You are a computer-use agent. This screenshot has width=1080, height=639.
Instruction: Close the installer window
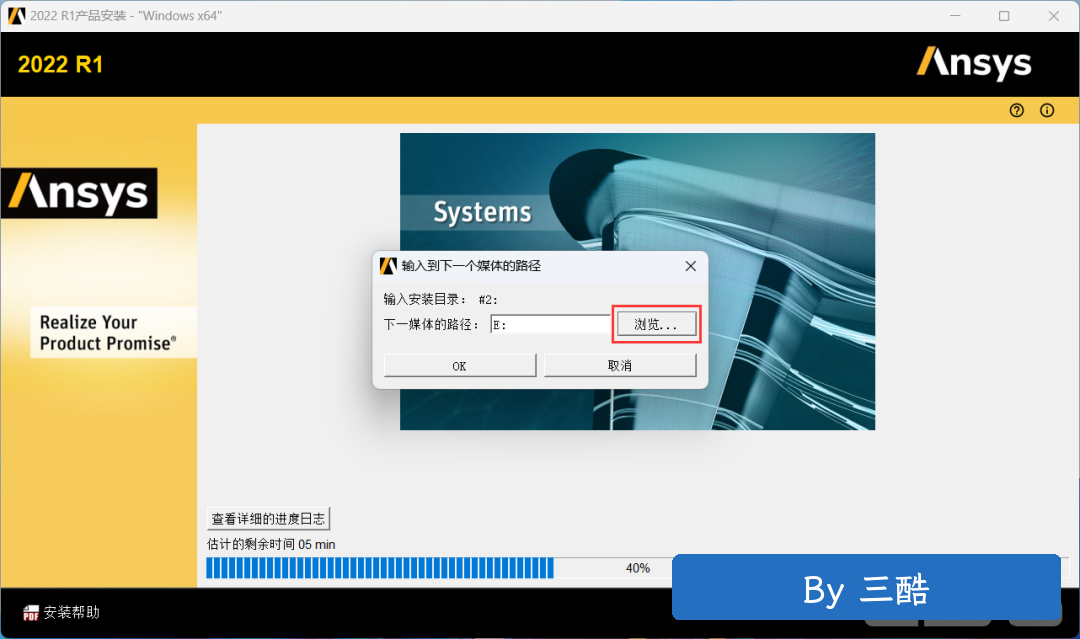[x=1054, y=16]
